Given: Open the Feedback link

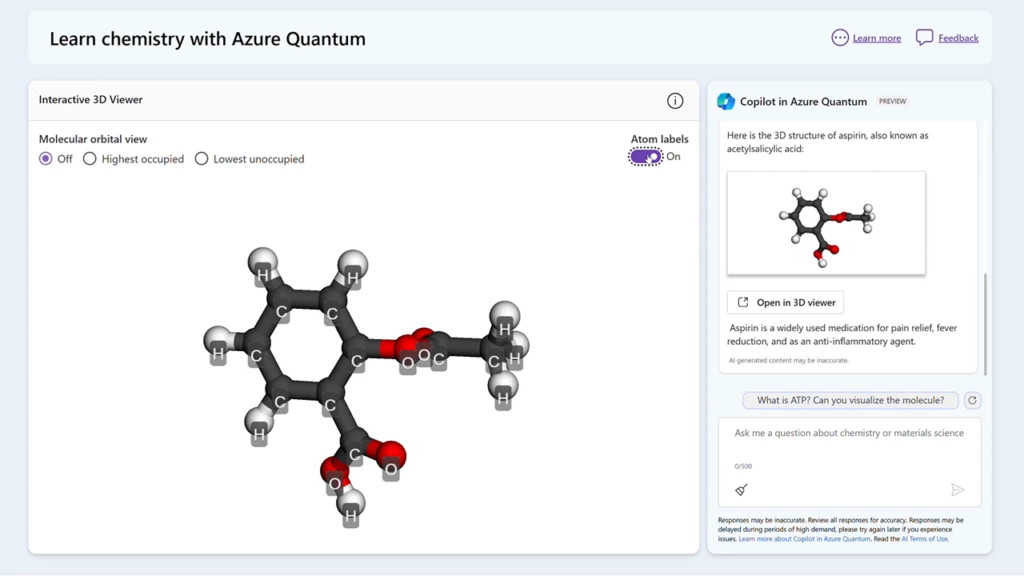Looking at the screenshot, I should point(958,39).
